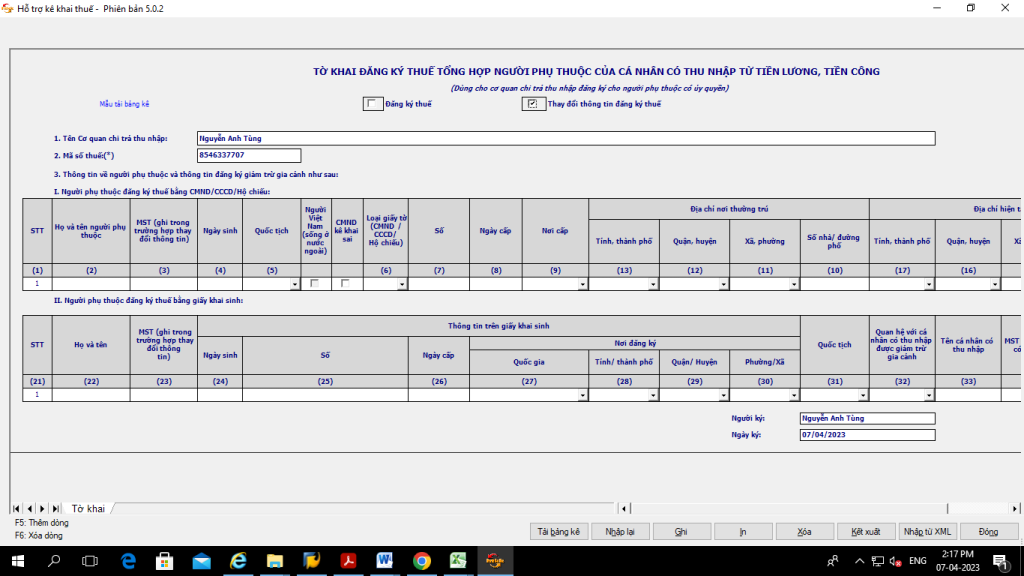Open the Mail app in the taskbar
Viewport: 1024px width, 576px height.
tap(201, 561)
